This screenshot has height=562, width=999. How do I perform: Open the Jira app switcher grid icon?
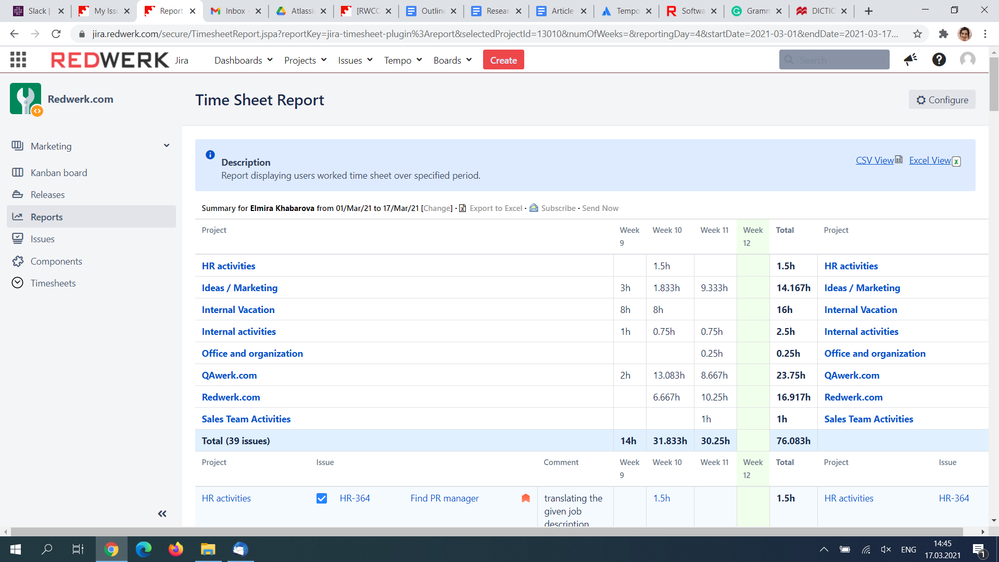click(18, 60)
